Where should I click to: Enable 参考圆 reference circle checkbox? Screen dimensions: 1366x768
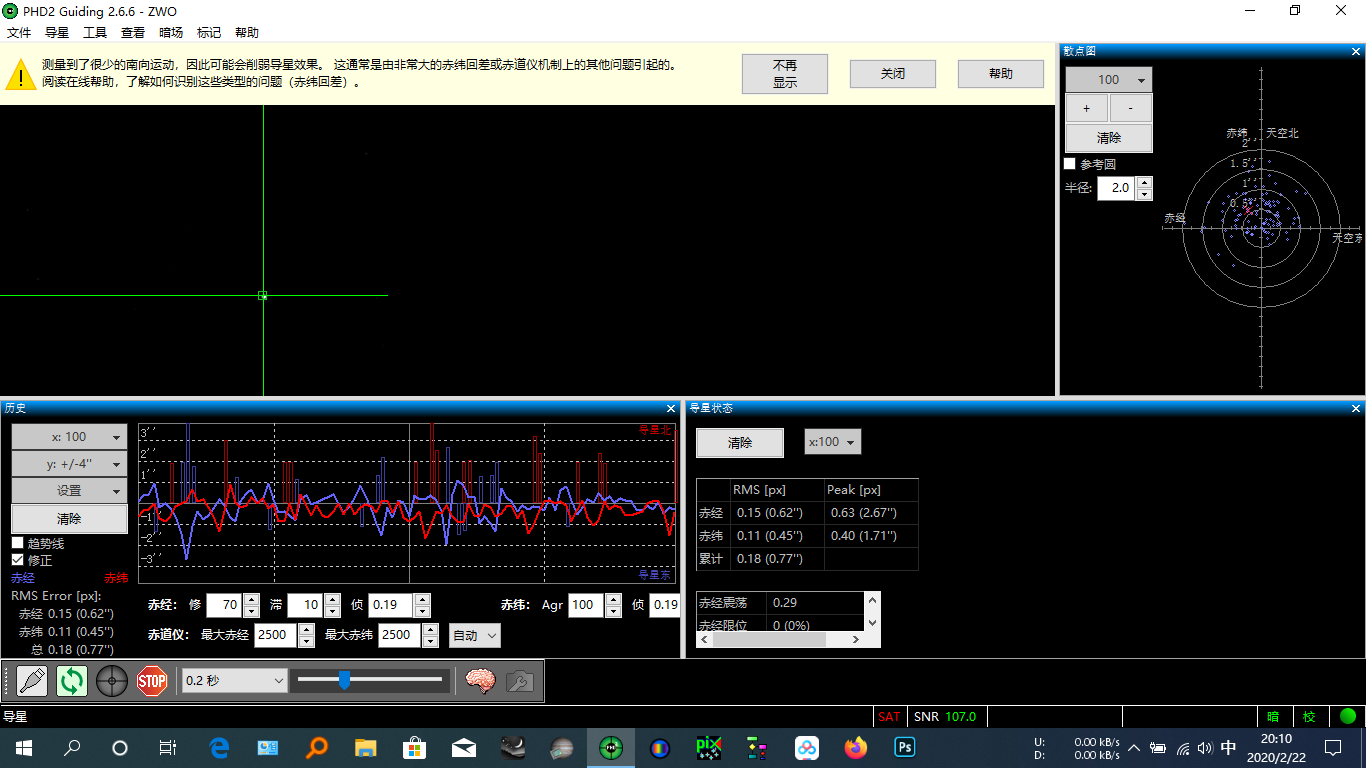(x=1070, y=164)
